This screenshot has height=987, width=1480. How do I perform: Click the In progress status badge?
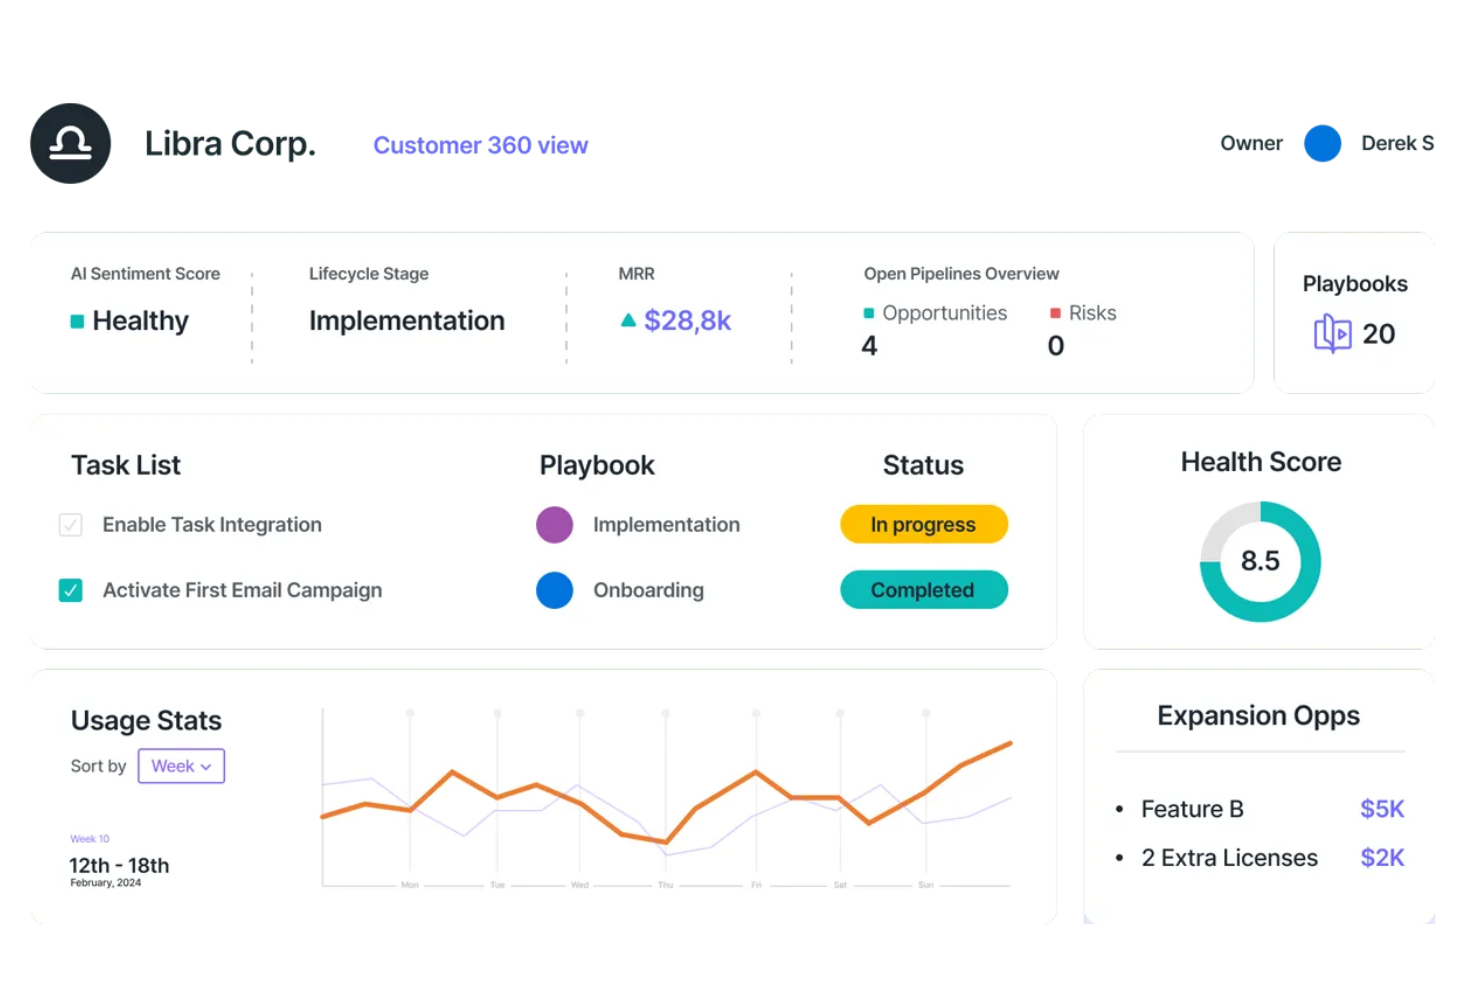click(x=922, y=524)
